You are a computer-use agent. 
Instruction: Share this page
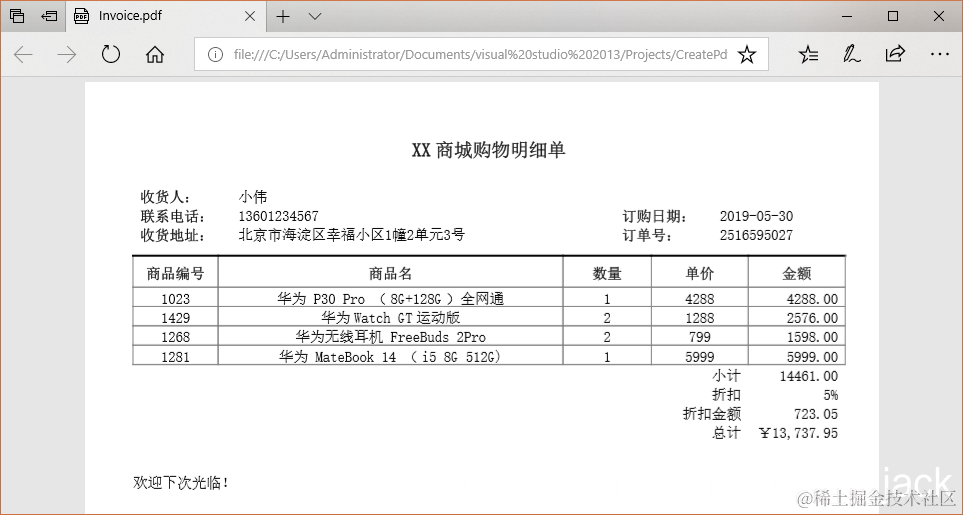tap(895, 54)
